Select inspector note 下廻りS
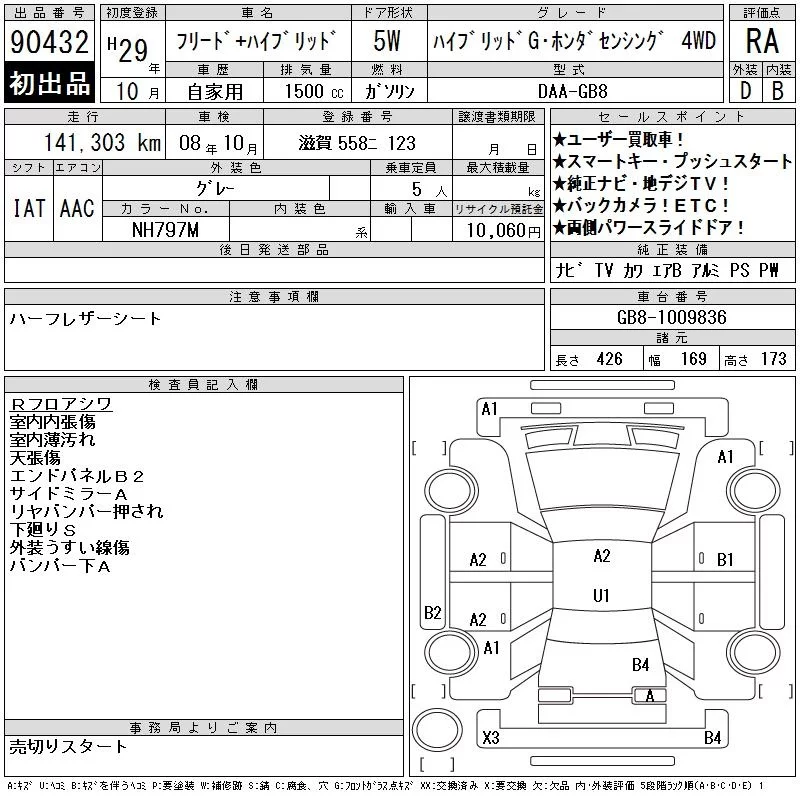 (43, 530)
